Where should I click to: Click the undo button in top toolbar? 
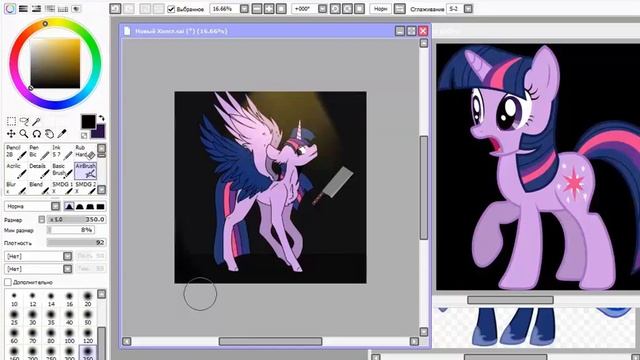115,9
